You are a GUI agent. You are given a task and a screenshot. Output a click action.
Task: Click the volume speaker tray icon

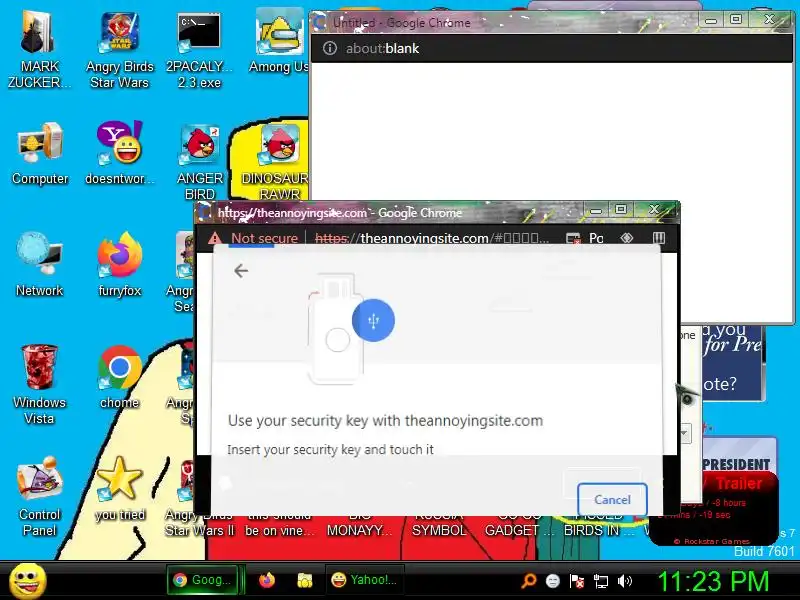(x=624, y=581)
